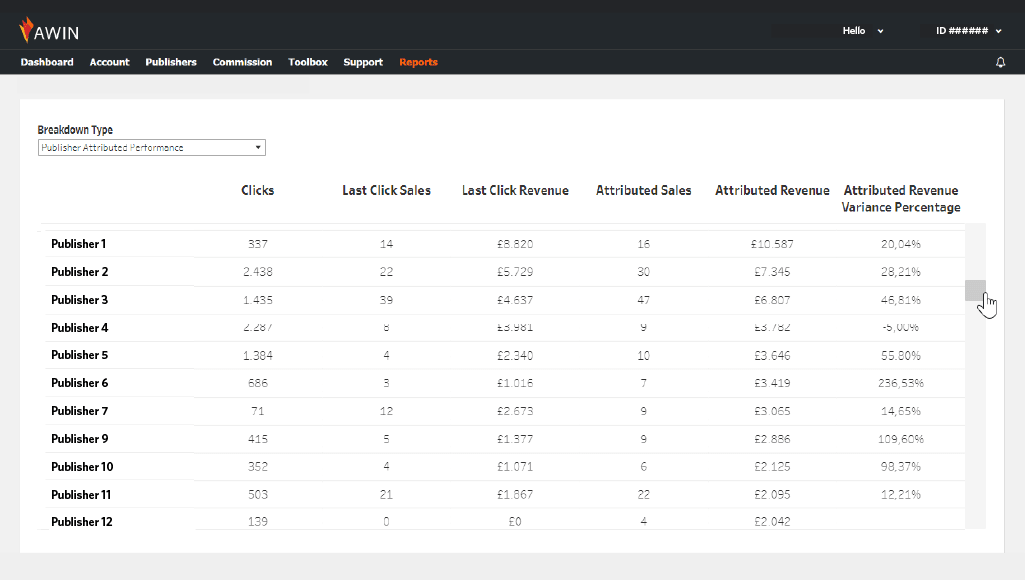Expand the Hello user dropdown

(x=863, y=31)
